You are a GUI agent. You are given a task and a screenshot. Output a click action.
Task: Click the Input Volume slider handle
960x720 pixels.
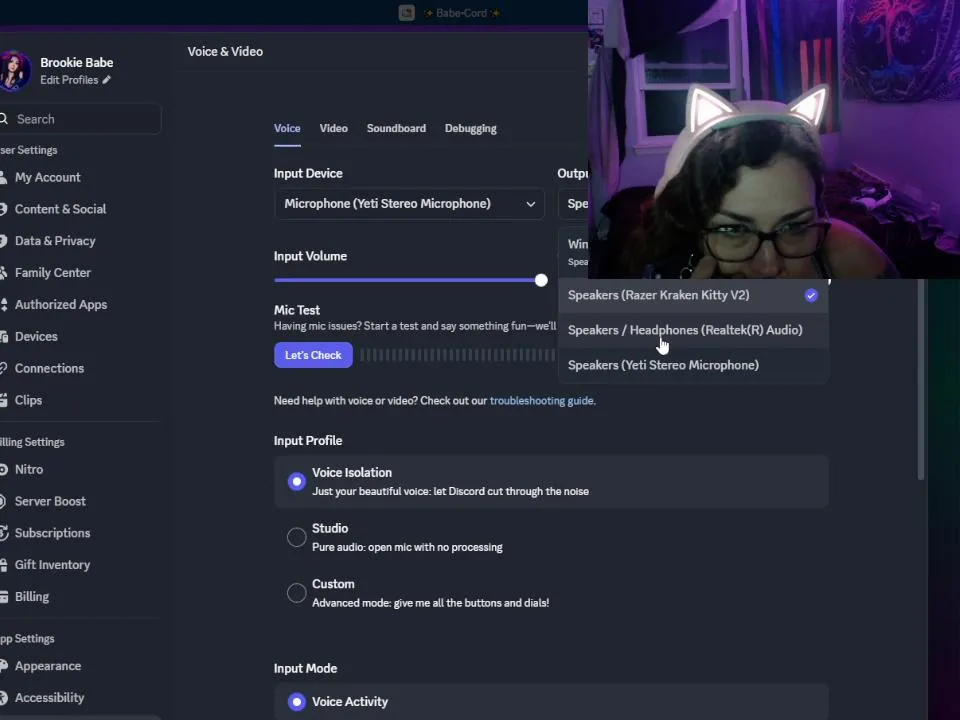point(541,280)
